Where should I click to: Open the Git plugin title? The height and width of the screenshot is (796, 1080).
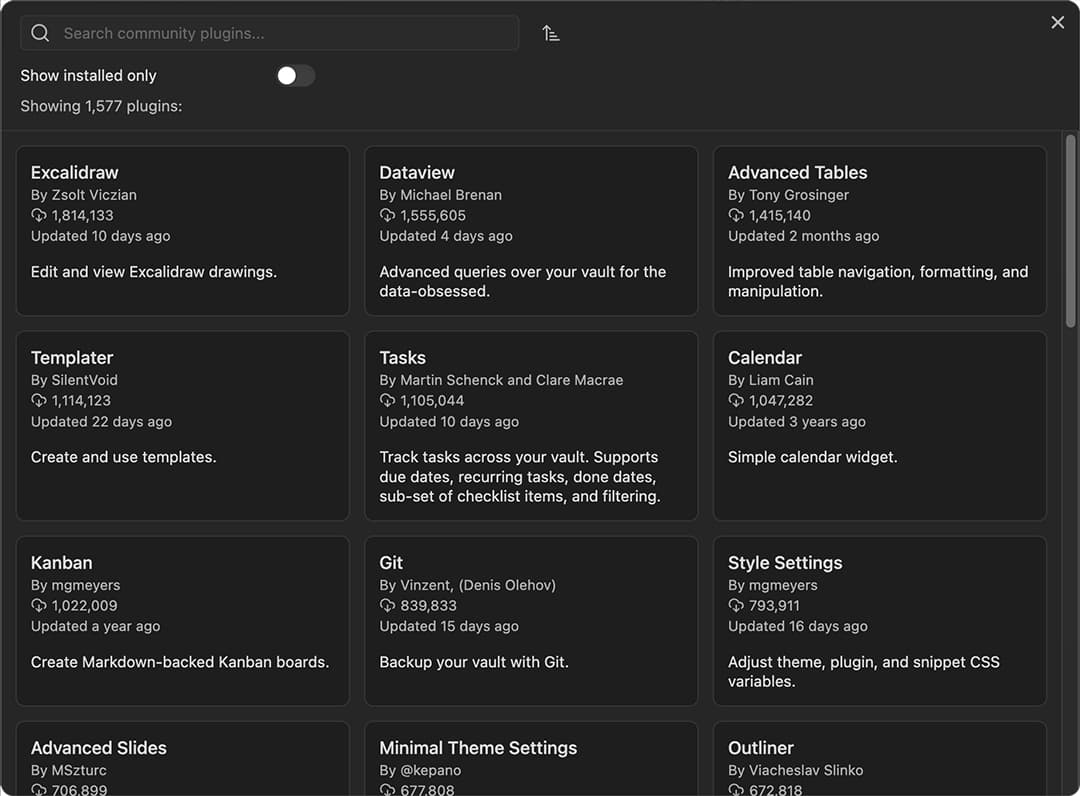[x=391, y=563]
